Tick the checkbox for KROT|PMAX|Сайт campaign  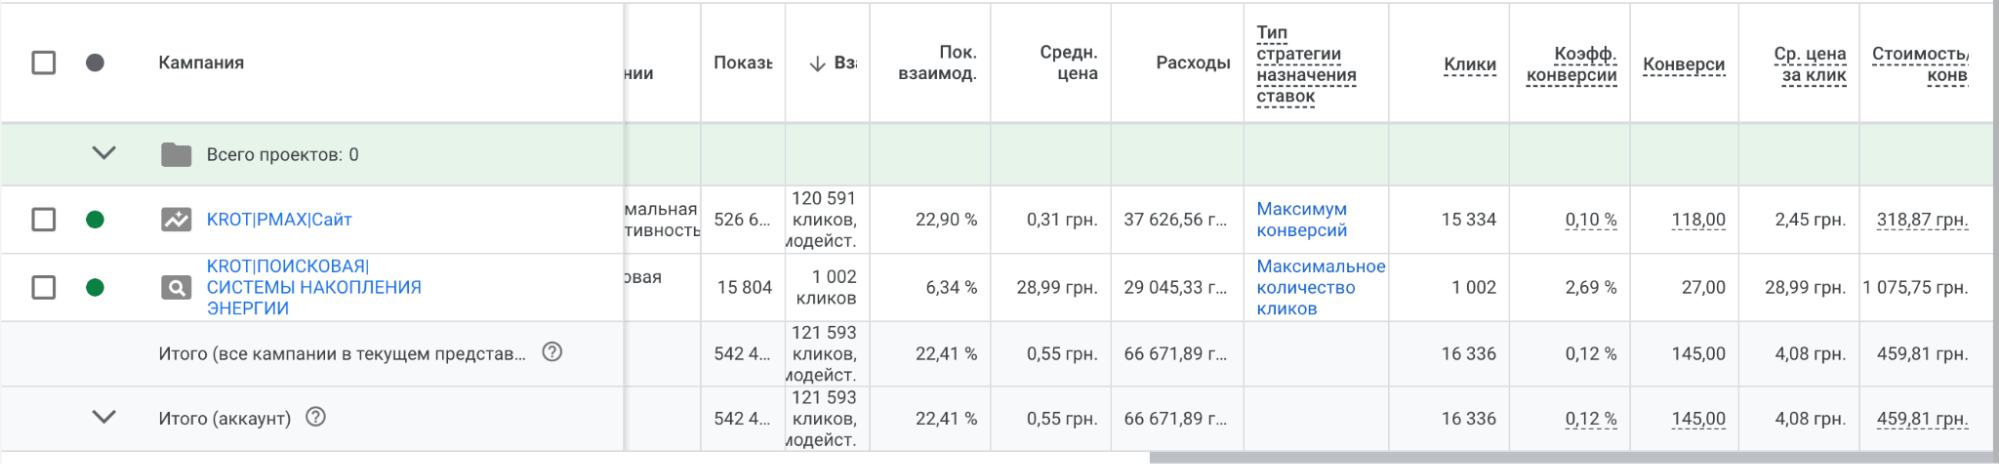click(x=44, y=219)
